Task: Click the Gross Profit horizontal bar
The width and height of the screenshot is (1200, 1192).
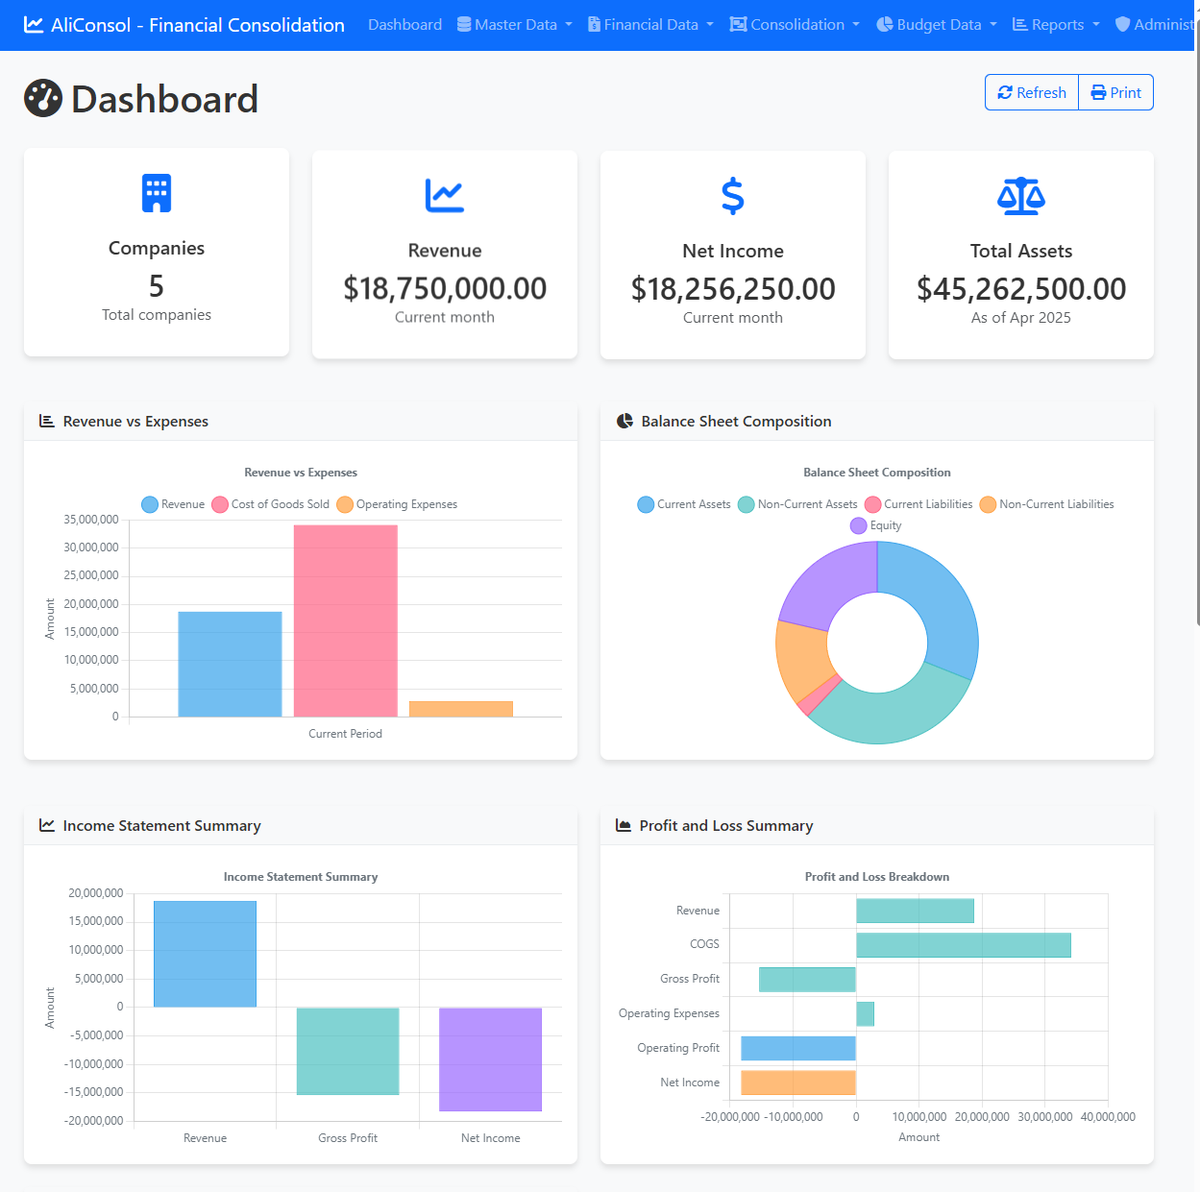Action: tap(807, 979)
